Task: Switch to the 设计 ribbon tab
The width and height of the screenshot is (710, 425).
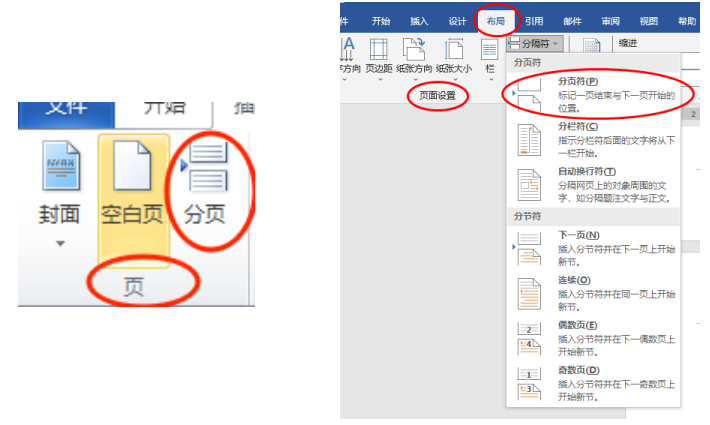Action: (457, 21)
